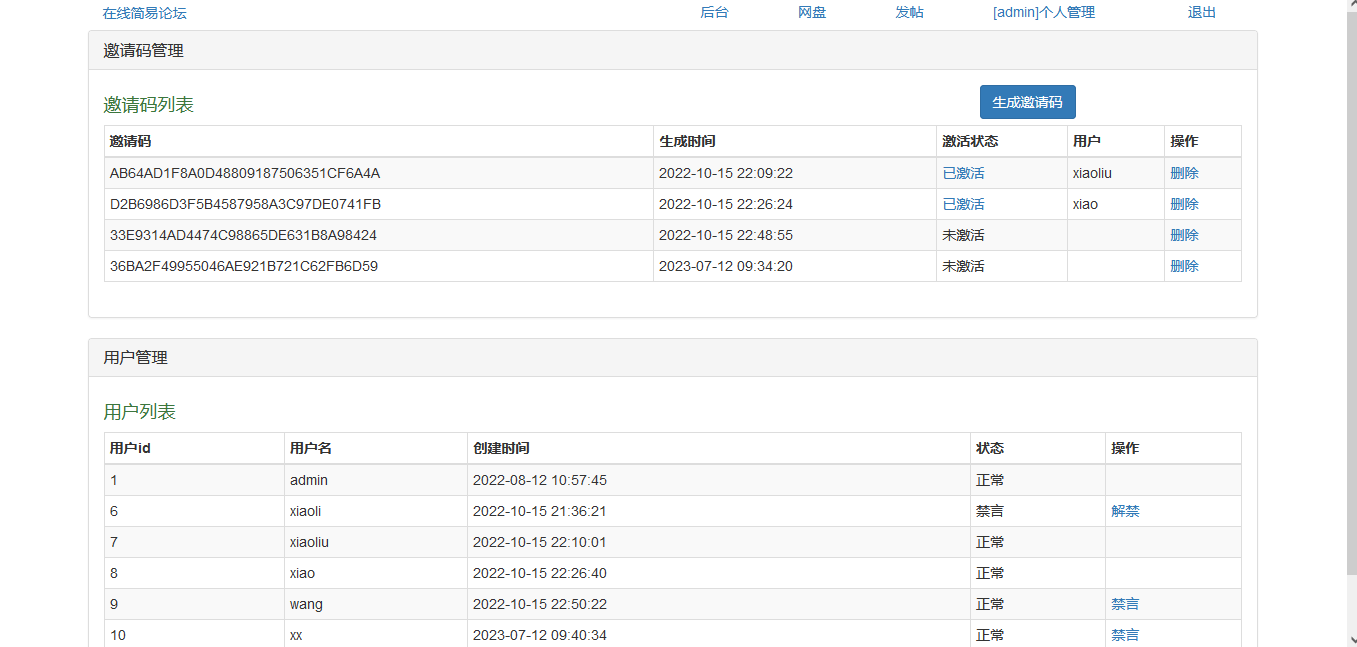Select 发帖 in the top navigation
Viewport: 1357px width, 647px height.
(x=909, y=13)
